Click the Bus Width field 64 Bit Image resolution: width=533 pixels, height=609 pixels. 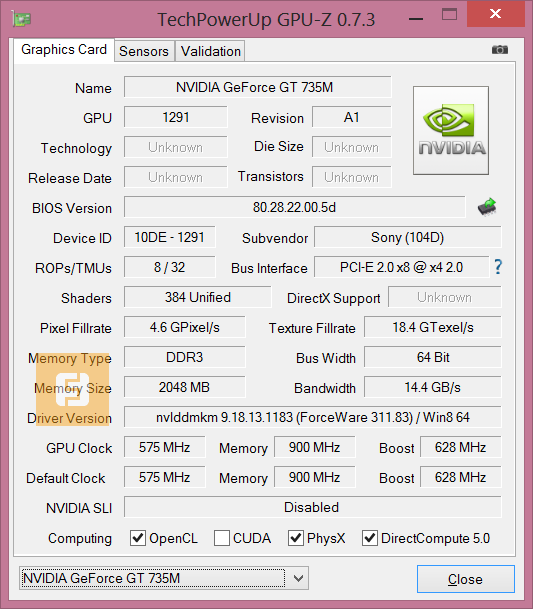pyautogui.click(x=433, y=357)
